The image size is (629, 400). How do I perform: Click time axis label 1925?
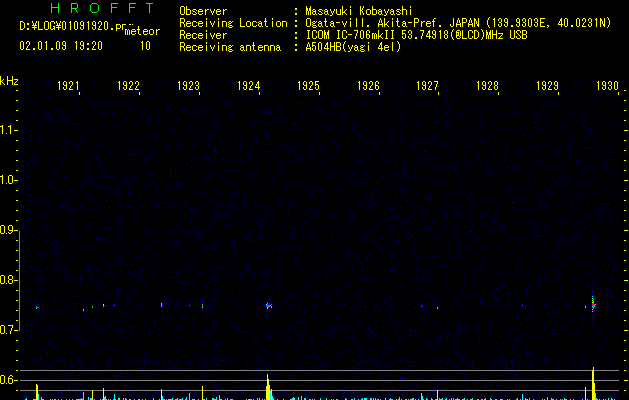coord(308,85)
